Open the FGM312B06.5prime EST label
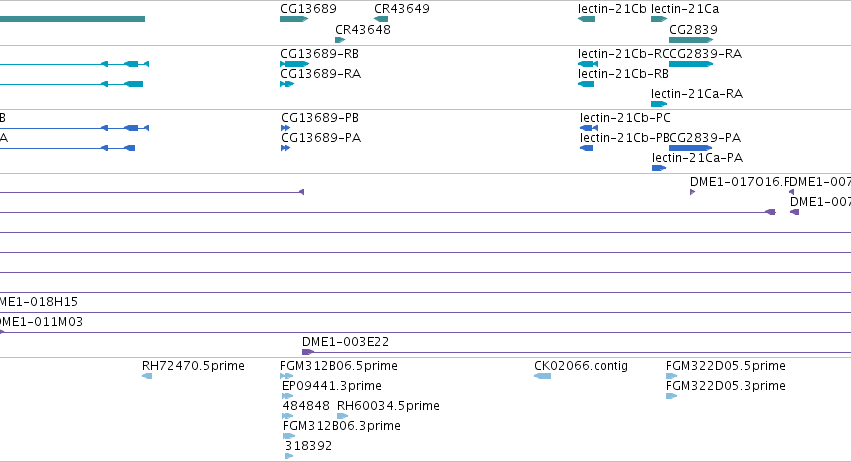 (x=339, y=365)
